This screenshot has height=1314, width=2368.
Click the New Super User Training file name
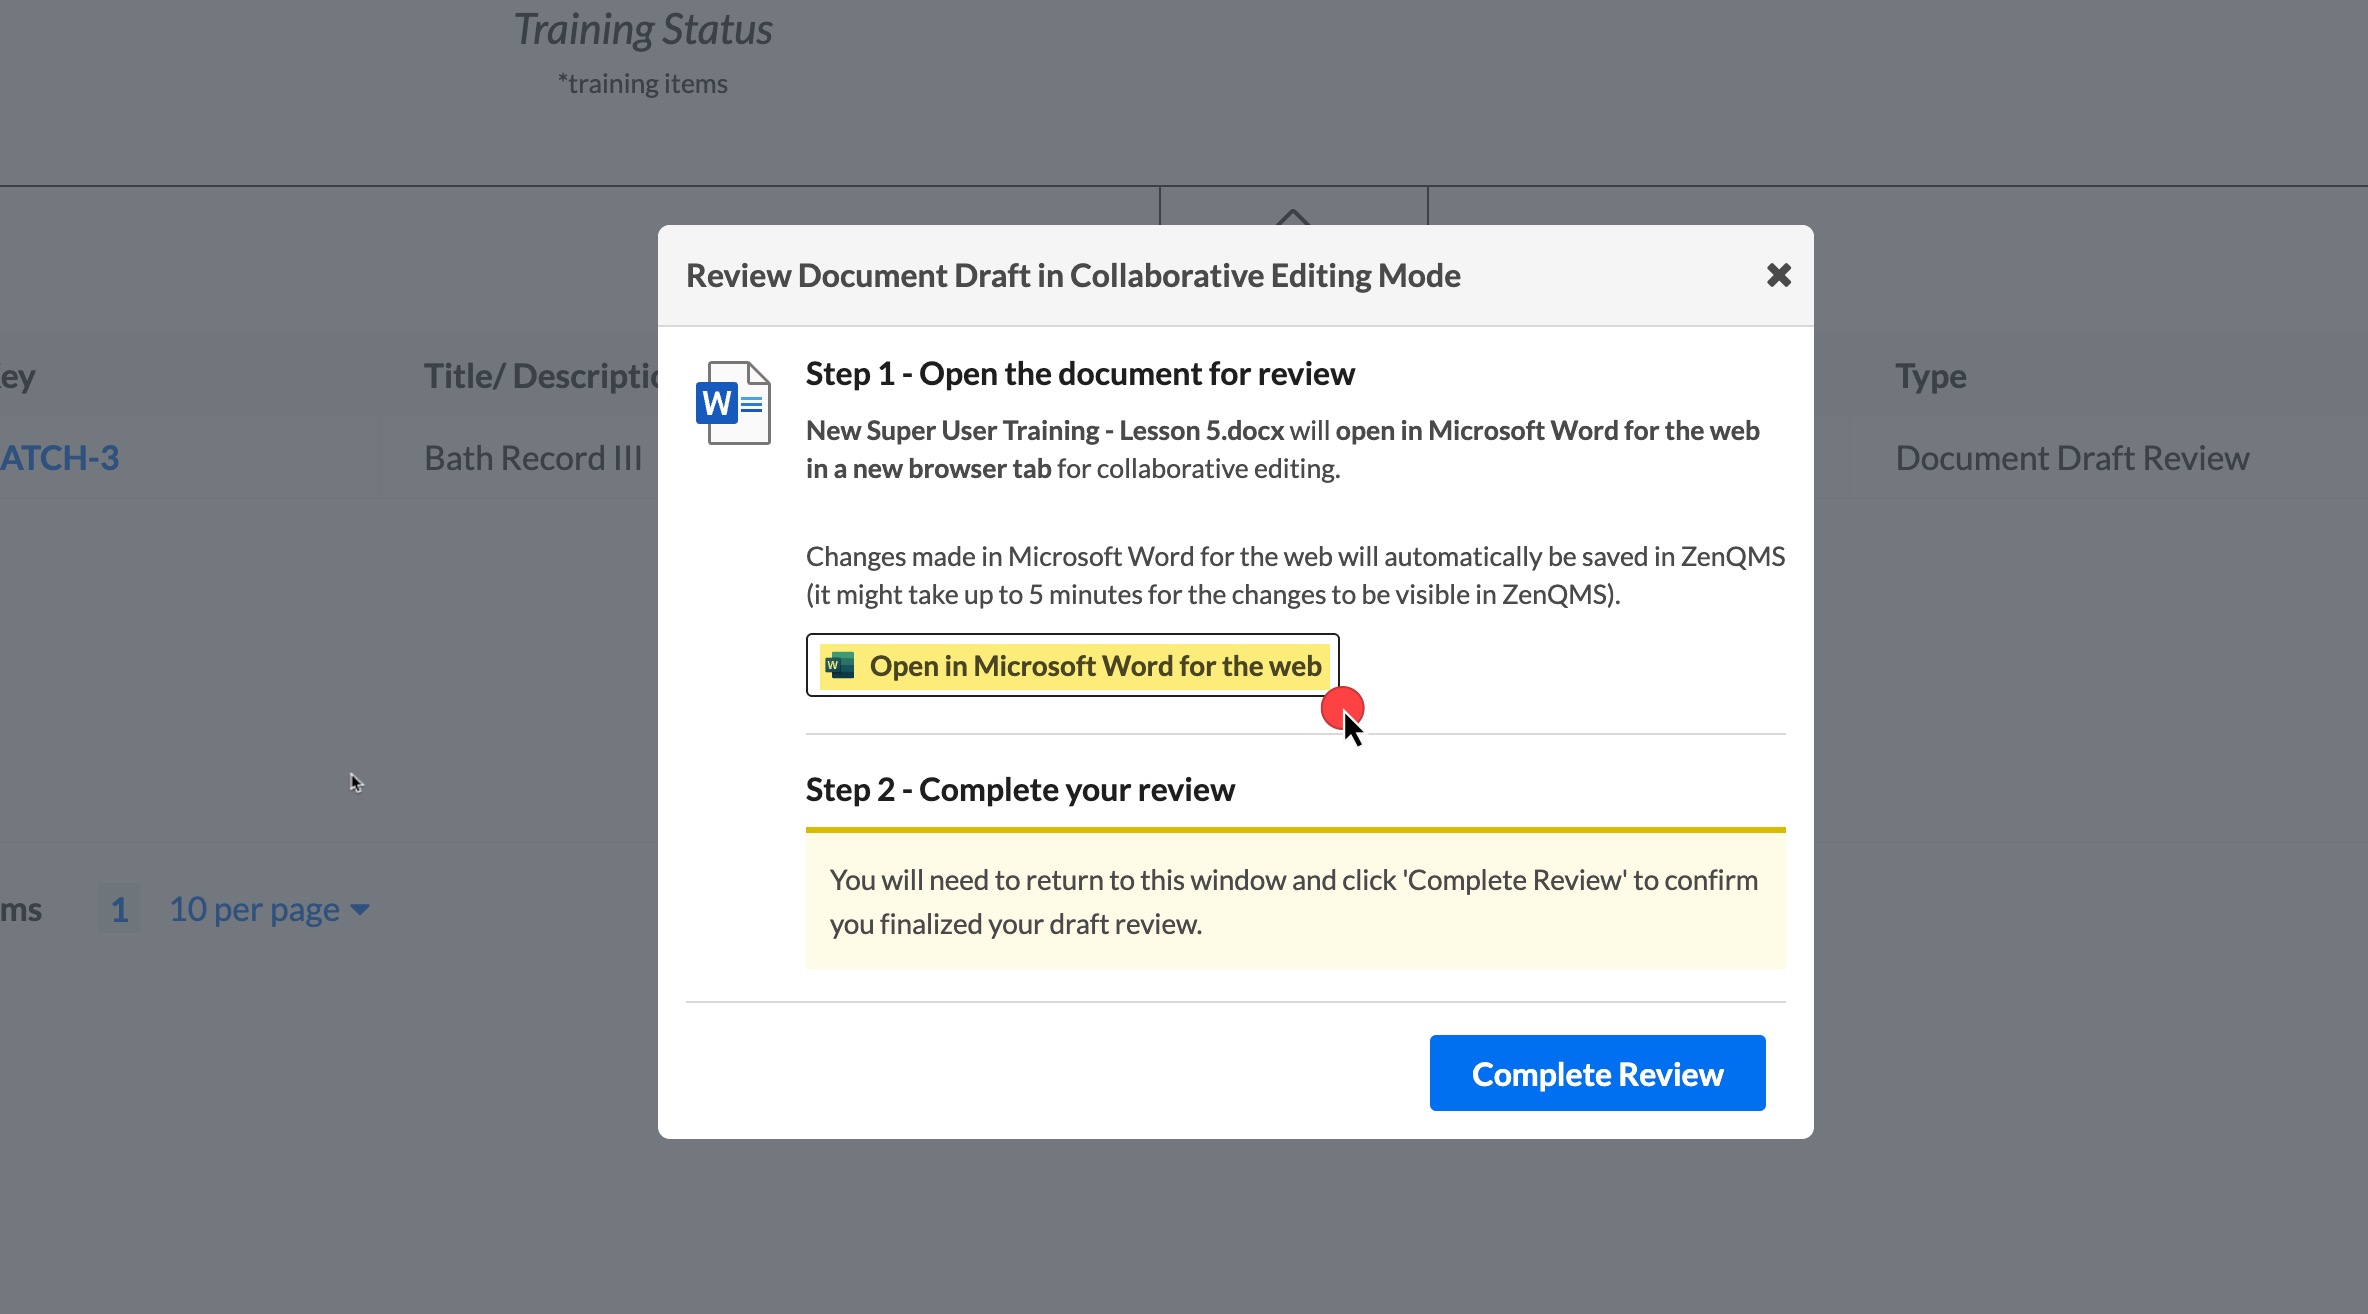tap(1044, 430)
